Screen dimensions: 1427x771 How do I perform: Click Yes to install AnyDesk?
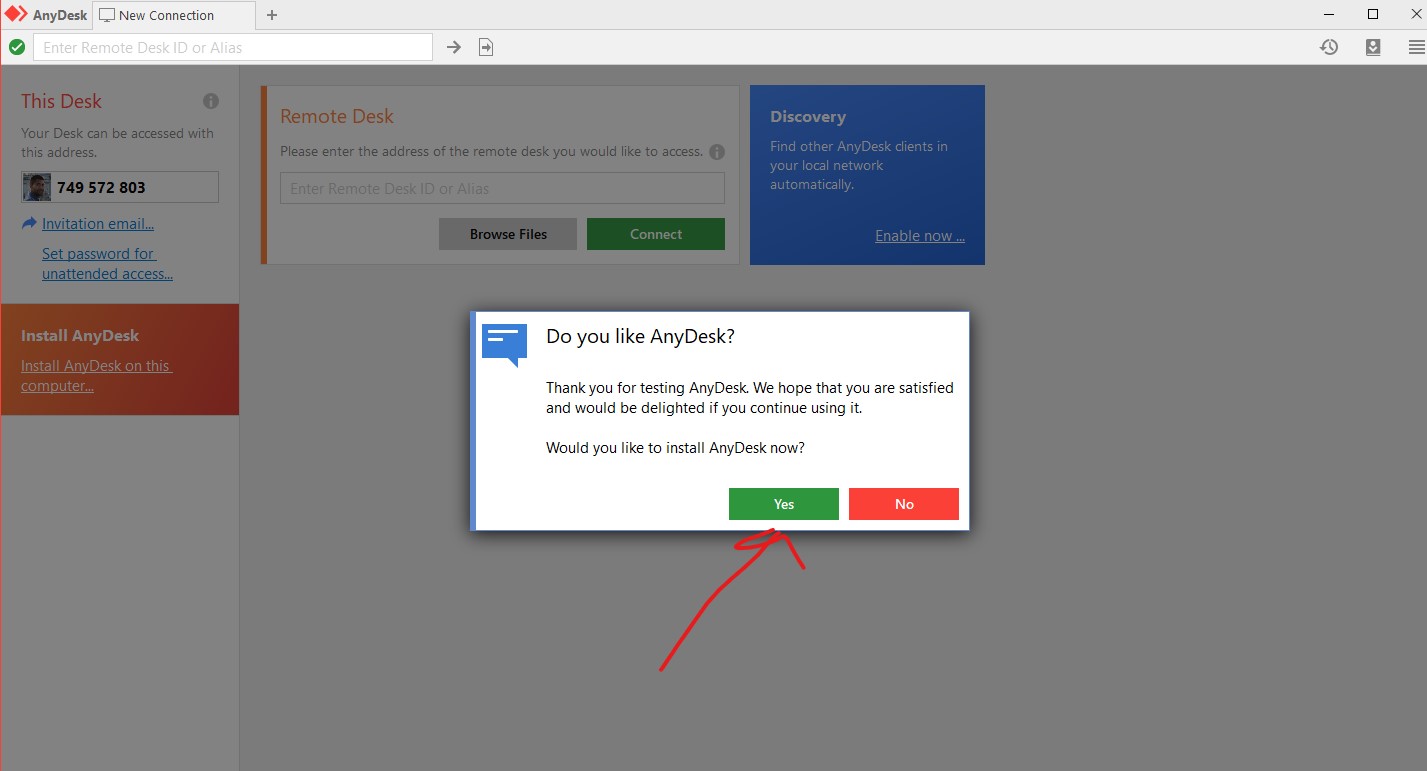click(783, 504)
